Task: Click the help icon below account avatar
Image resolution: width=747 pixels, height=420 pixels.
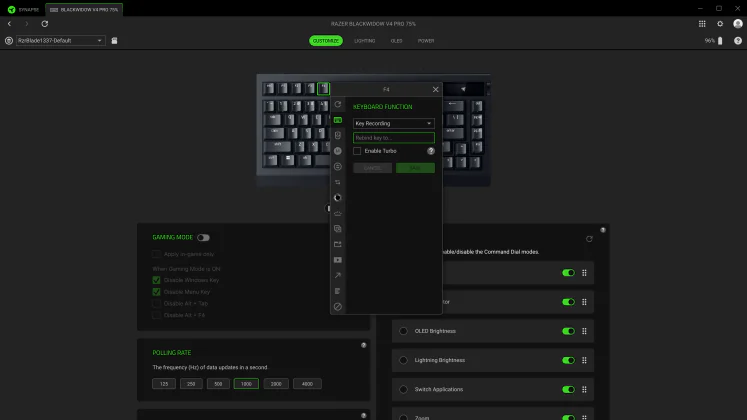Action: click(x=738, y=40)
